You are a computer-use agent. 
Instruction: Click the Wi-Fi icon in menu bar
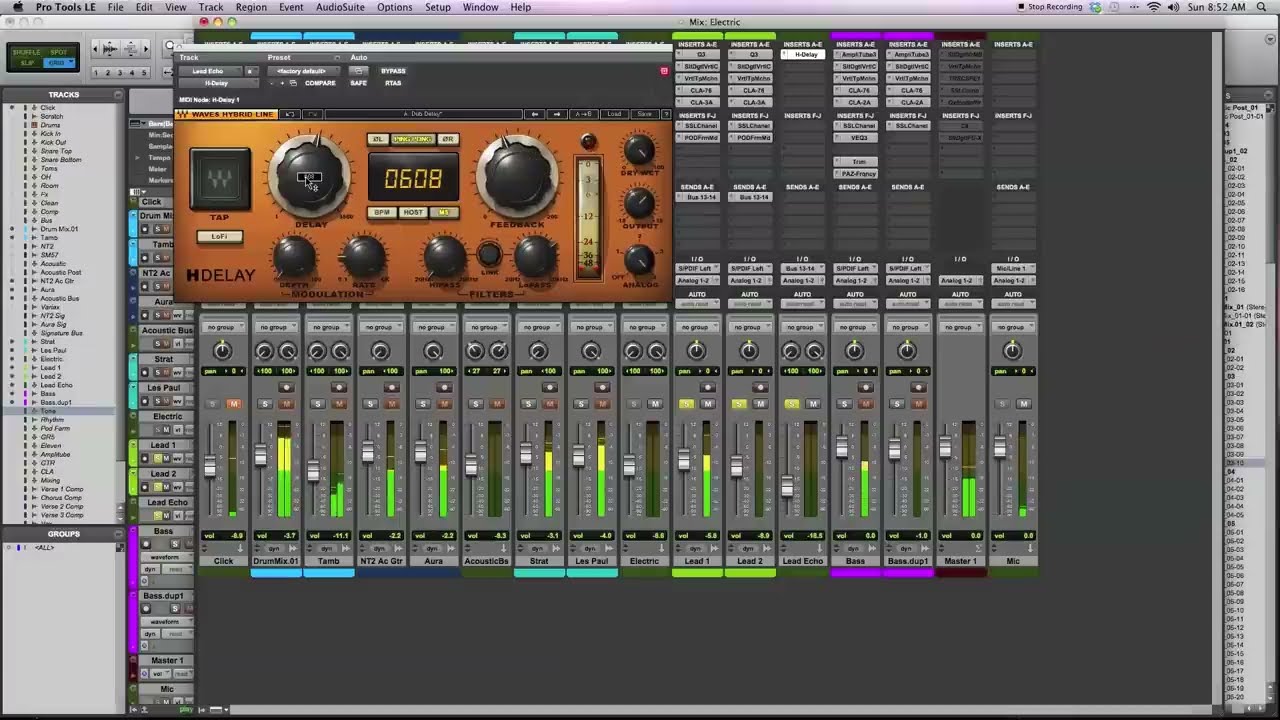tap(1154, 7)
